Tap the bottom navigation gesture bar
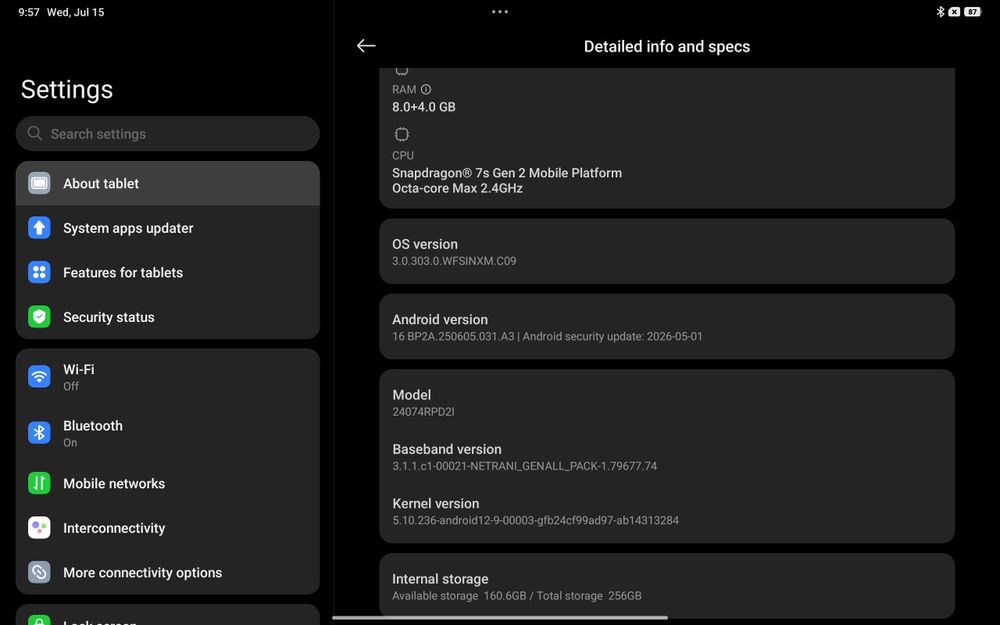Viewport: 1000px width, 625px height. [500, 617]
